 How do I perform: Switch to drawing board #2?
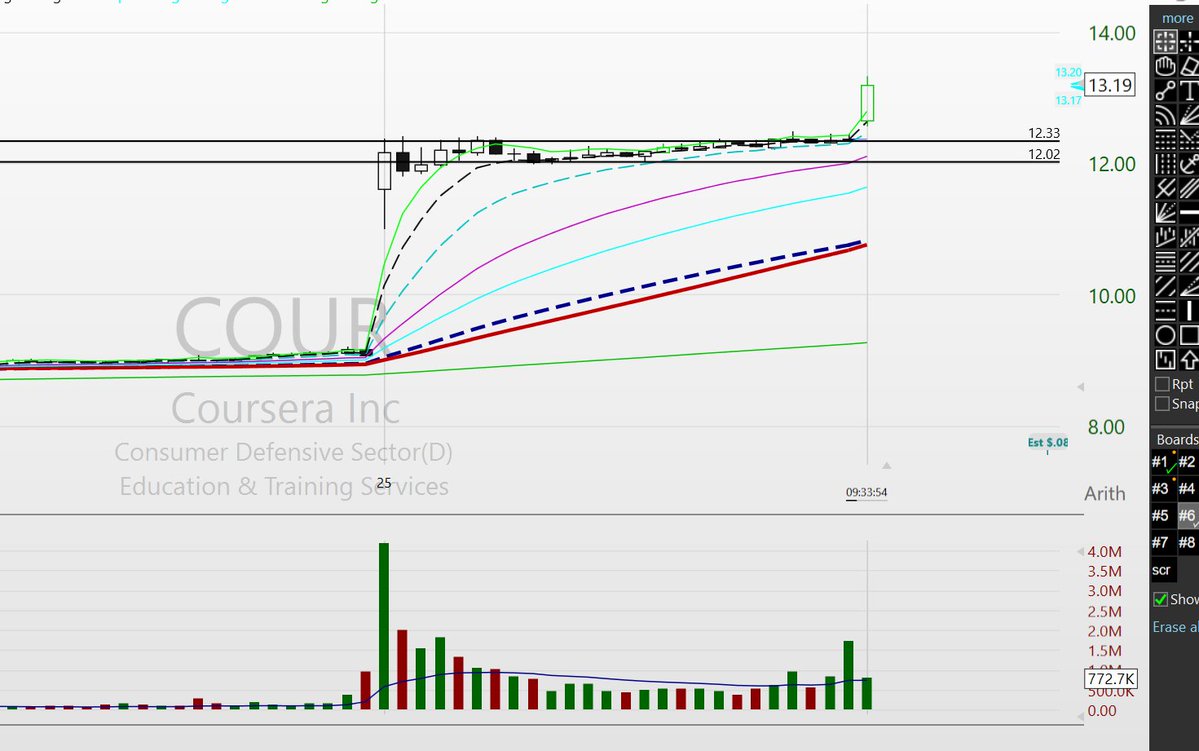[1187, 462]
